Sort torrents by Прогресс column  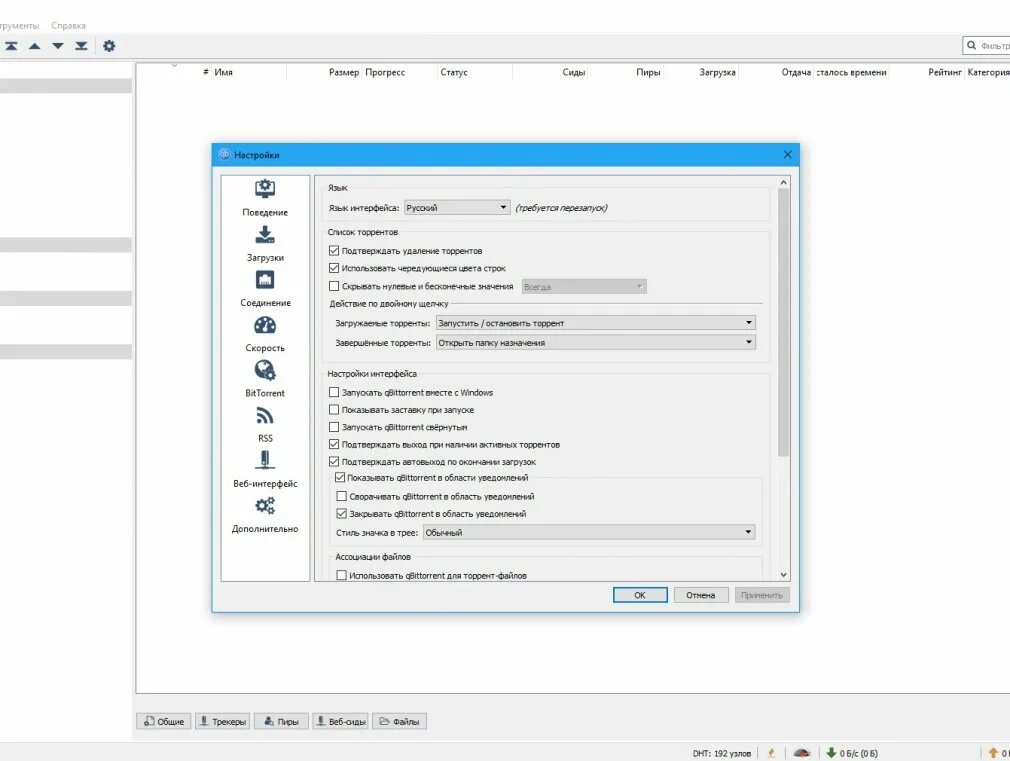click(x=400, y=72)
